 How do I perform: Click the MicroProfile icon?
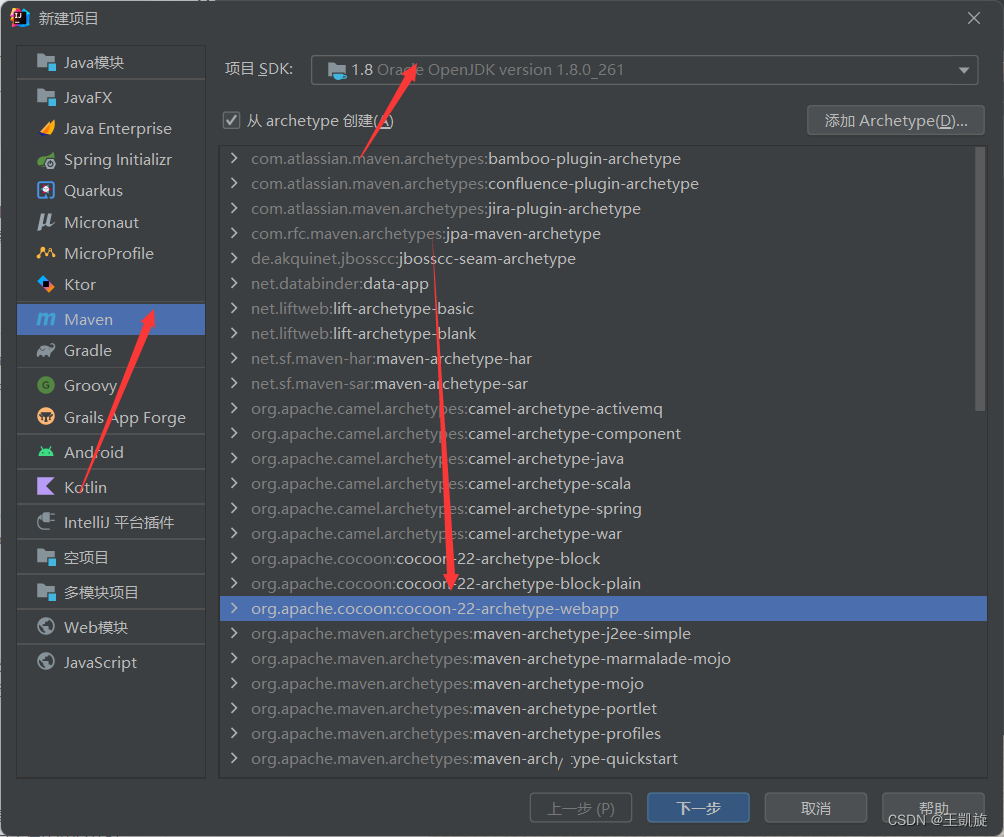[x=46, y=254]
